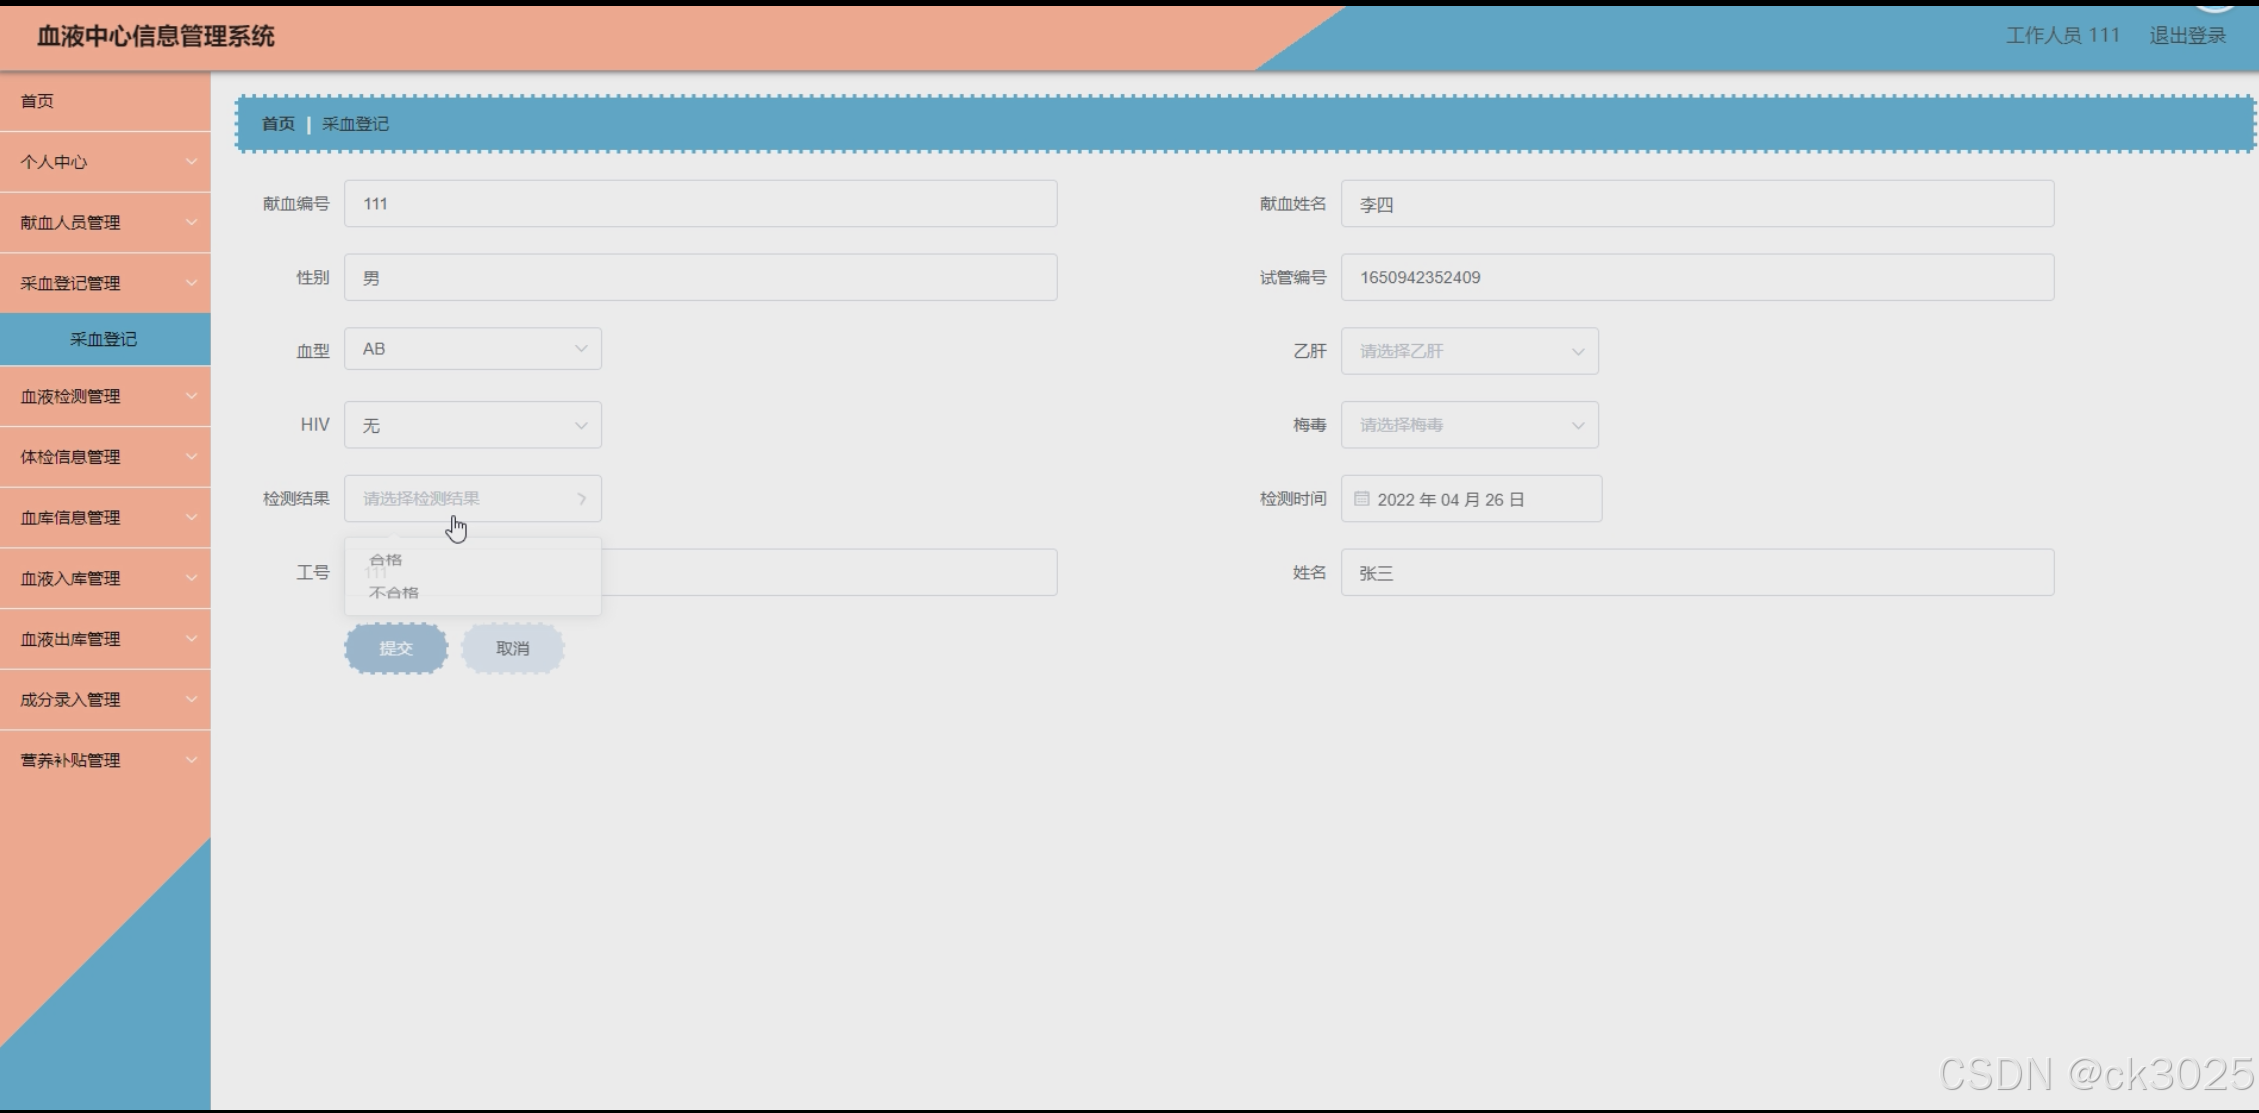Image resolution: width=2259 pixels, height=1113 pixels.
Task: Click the 献血姓名 input field
Action: pos(1696,204)
